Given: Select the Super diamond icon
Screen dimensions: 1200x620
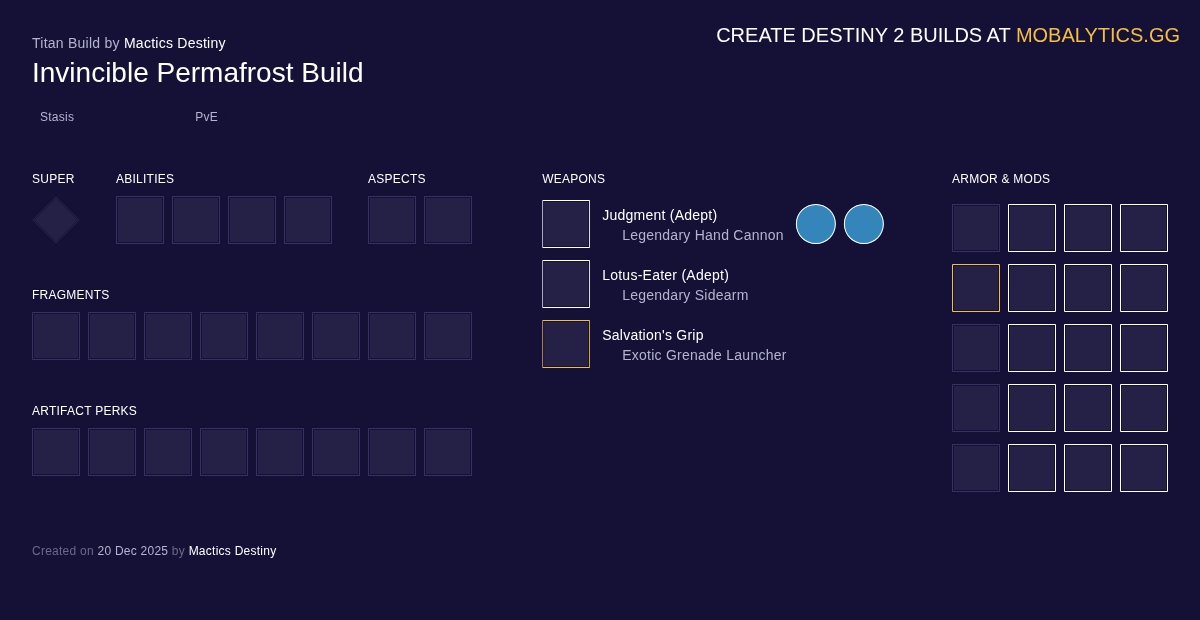Looking at the screenshot, I should coord(55,219).
